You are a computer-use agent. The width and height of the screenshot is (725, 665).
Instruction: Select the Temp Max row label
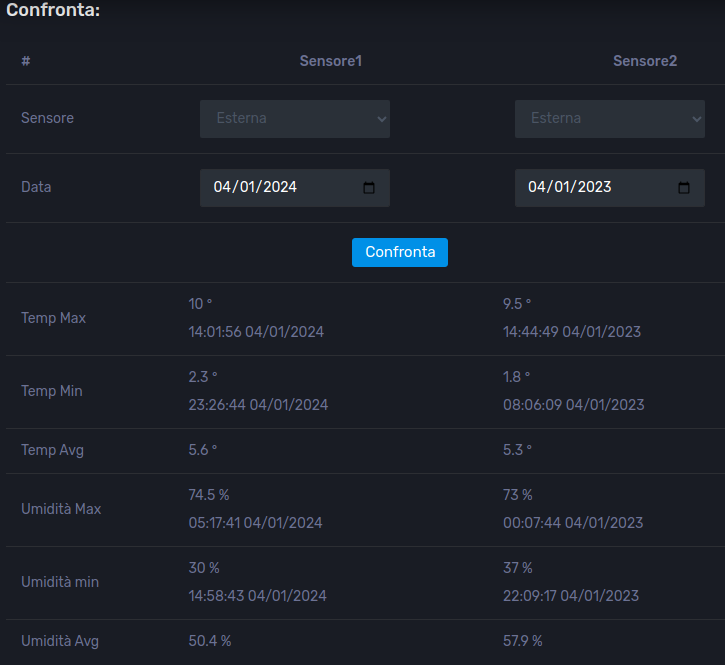point(53,318)
